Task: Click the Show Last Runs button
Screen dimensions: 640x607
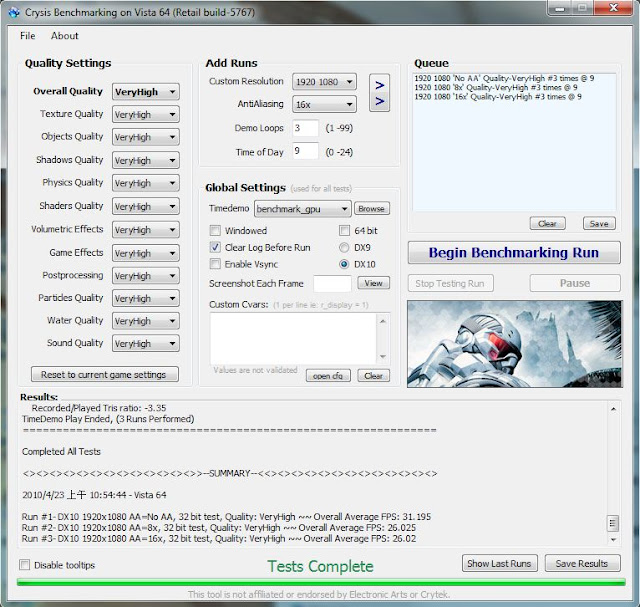Action: pyautogui.click(x=500, y=563)
